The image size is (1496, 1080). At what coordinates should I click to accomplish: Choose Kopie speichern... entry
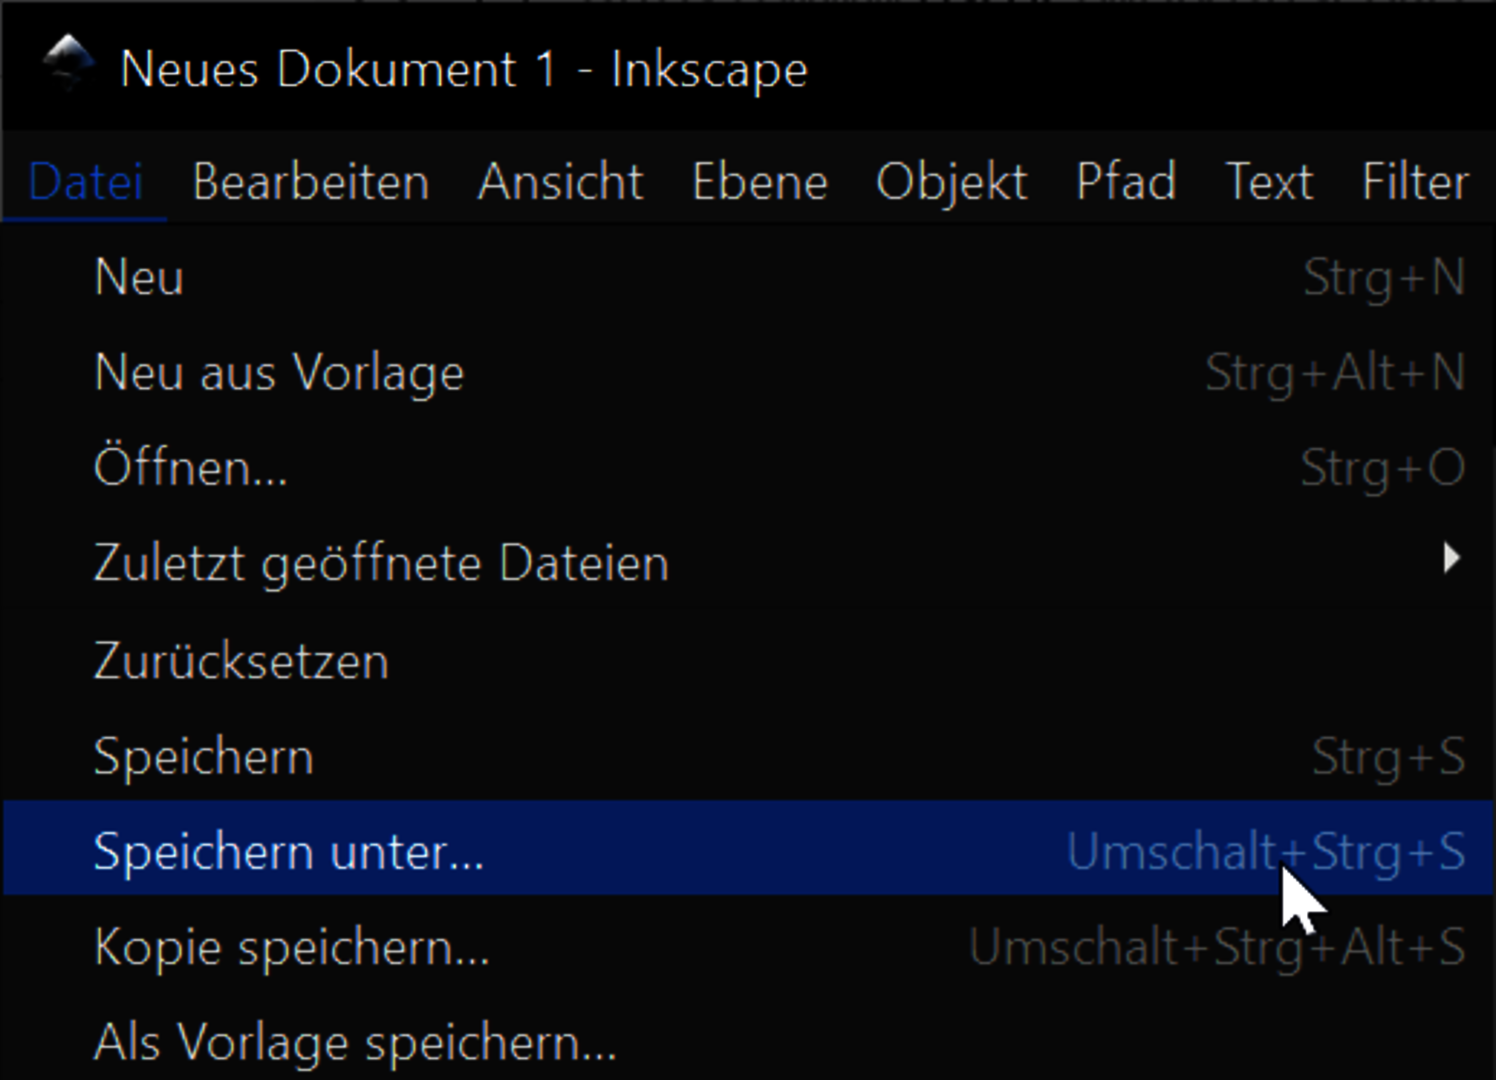291,947
